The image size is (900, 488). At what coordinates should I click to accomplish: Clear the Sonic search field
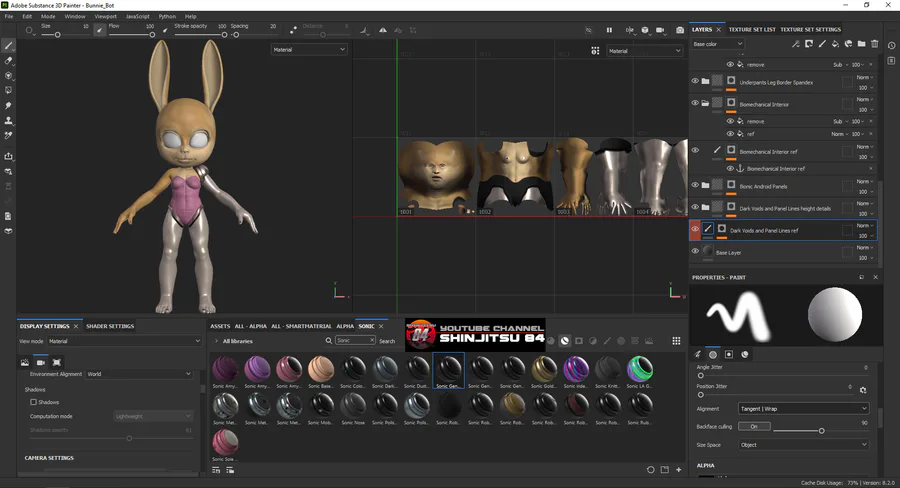point(372,340)
